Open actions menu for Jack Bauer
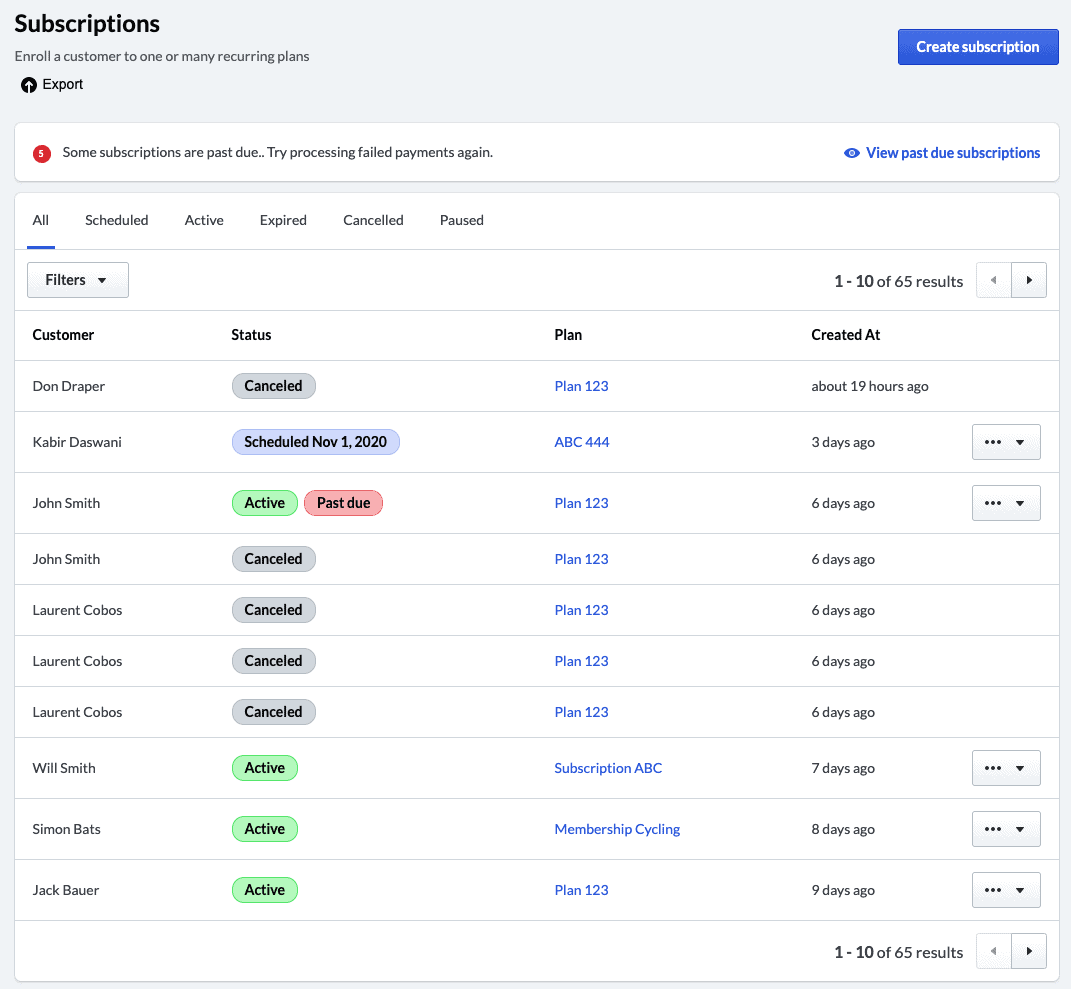The height and width of the screenshot is (989, 1071). 1005,890
